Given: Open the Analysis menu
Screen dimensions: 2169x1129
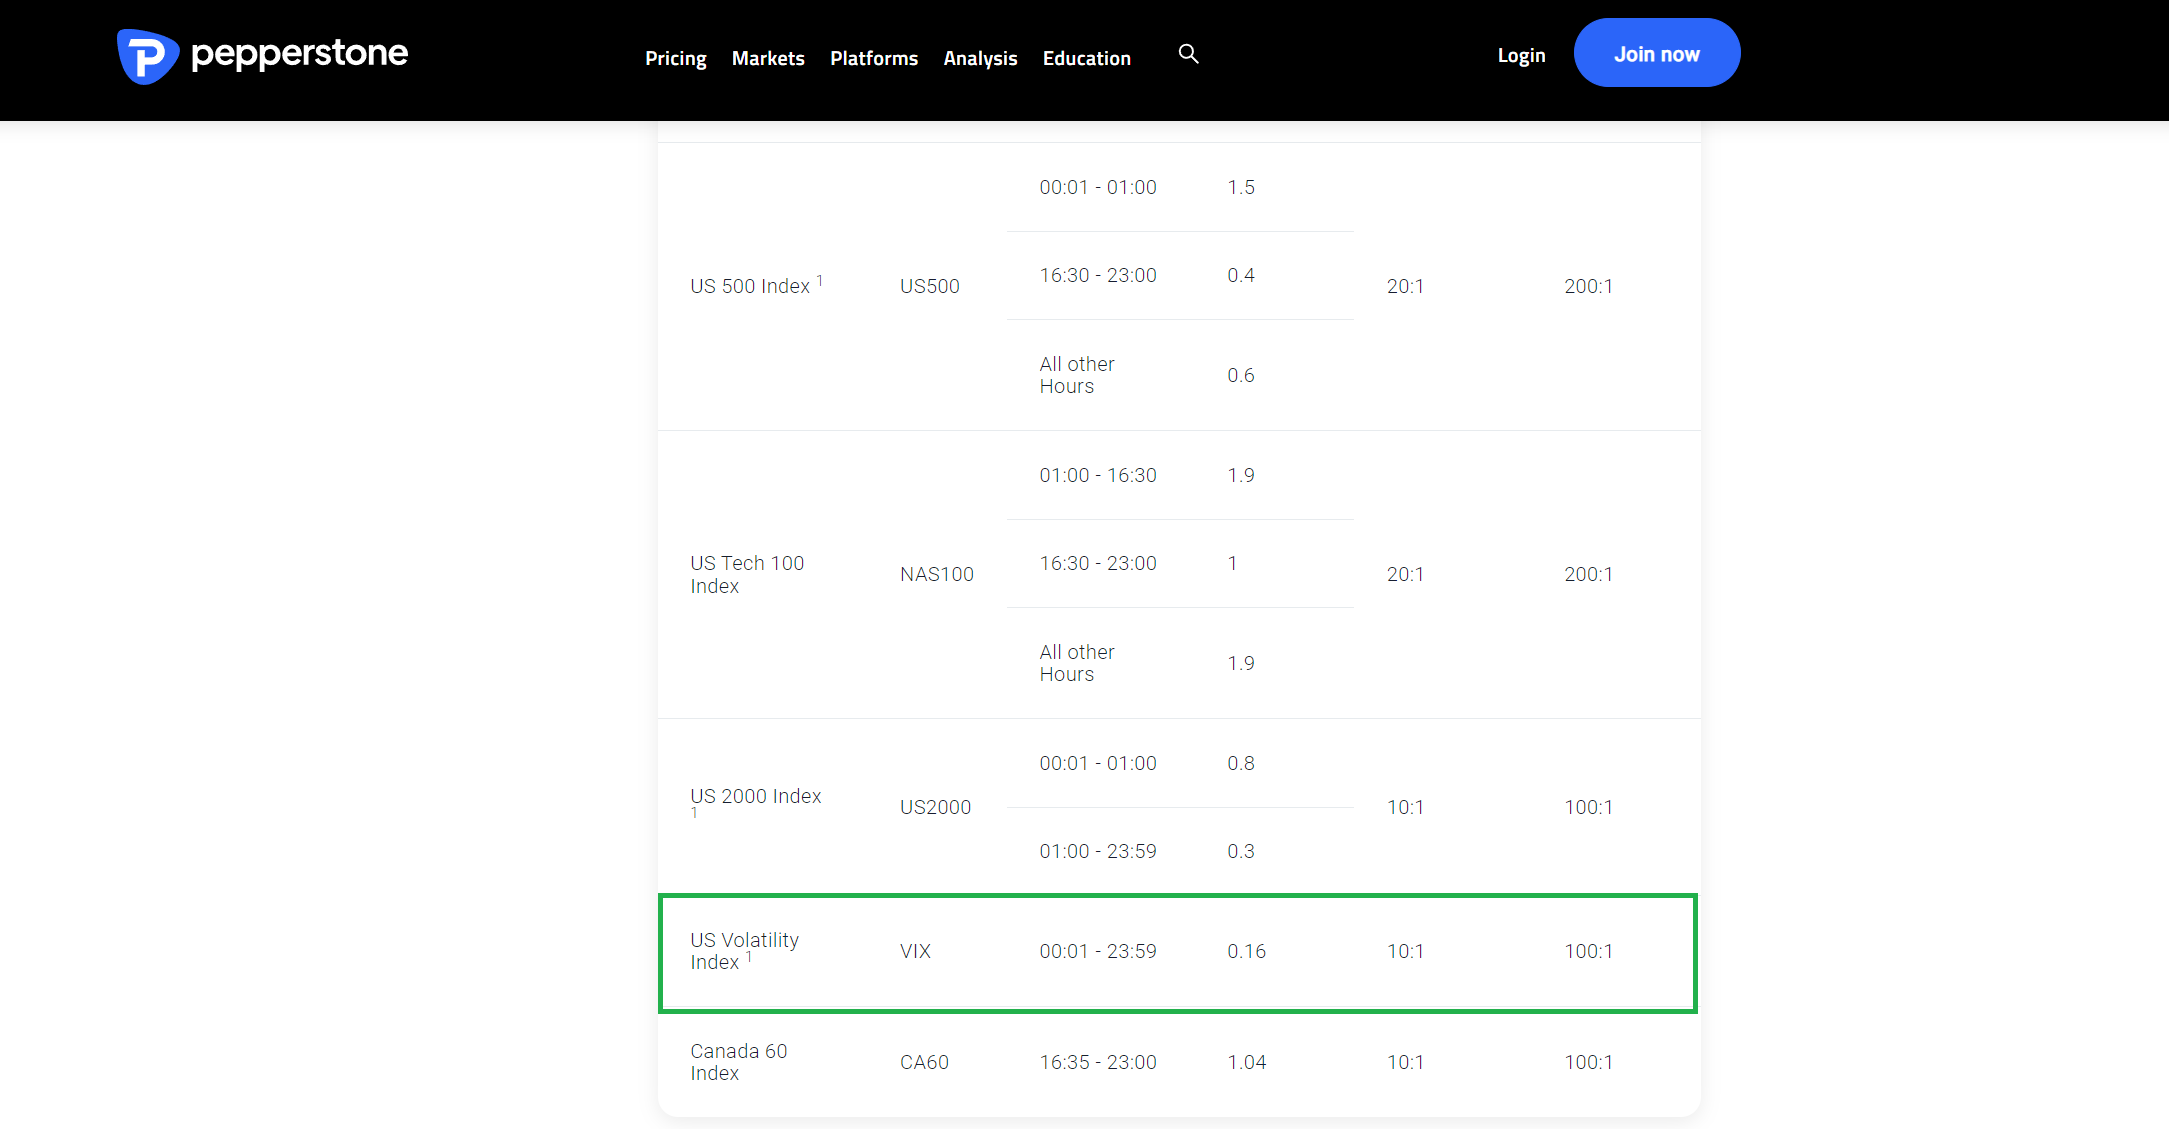Looking at the screenshot, I should [x=979, y=58].
